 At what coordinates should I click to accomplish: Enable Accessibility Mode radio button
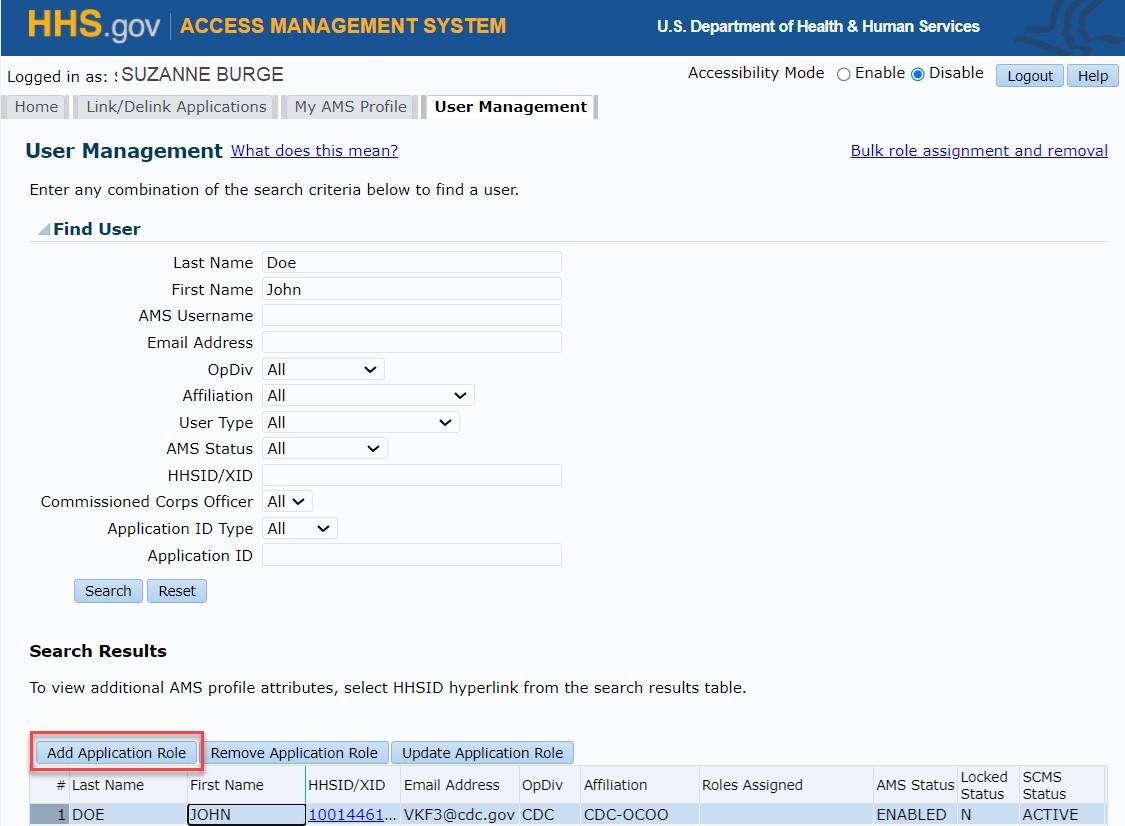843,74
